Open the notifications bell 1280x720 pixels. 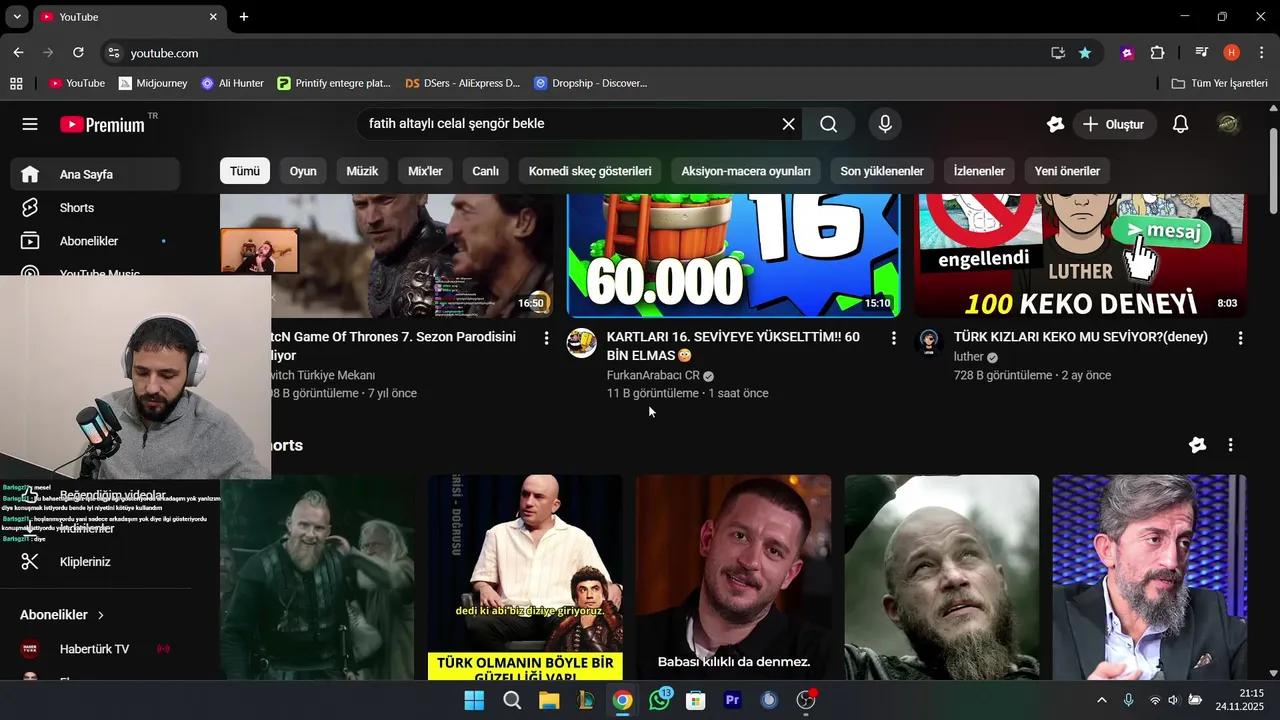click(1180, 124)
